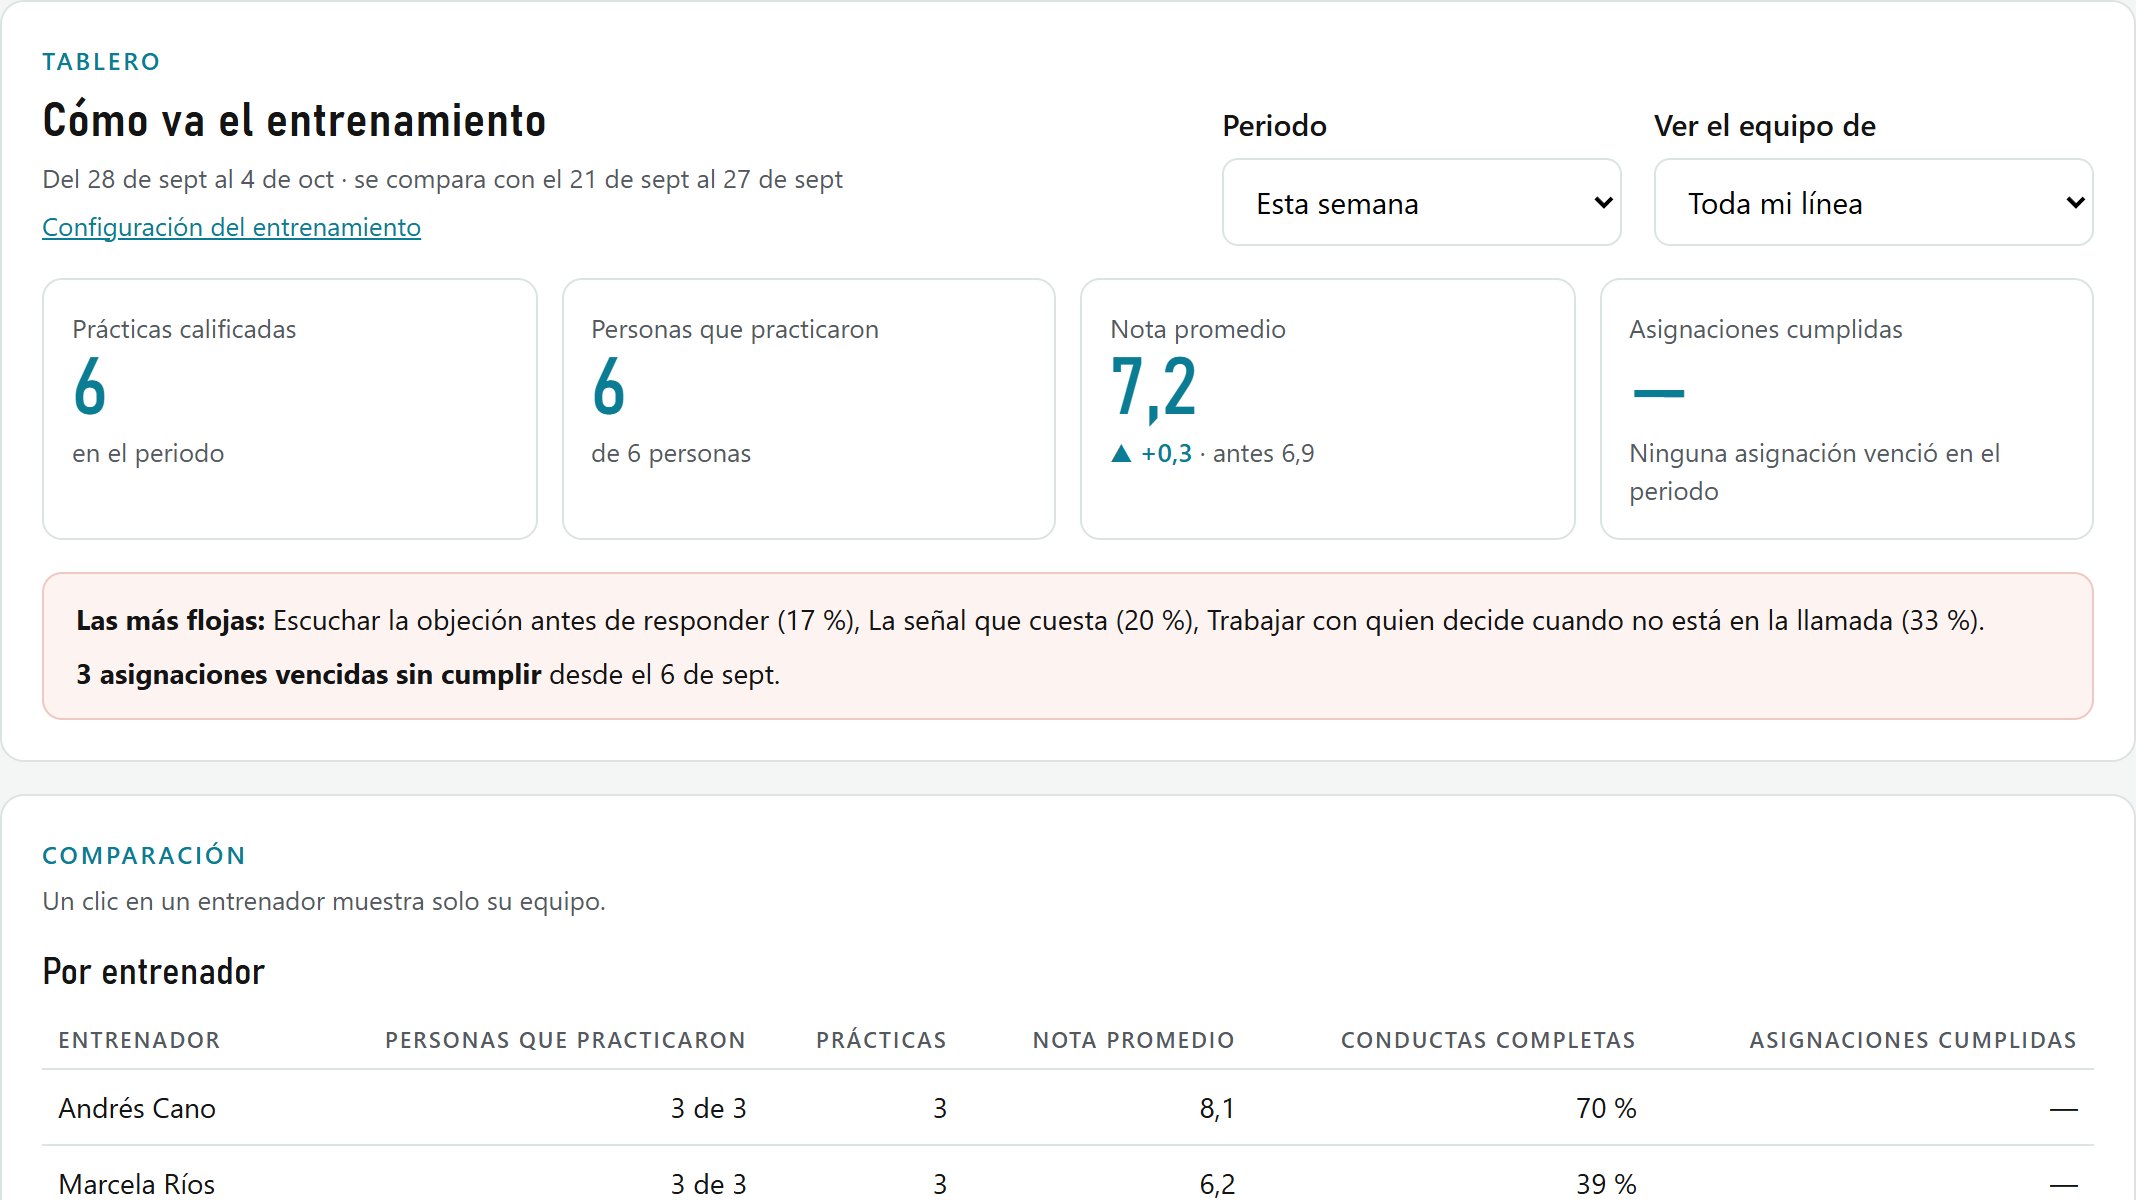The image size is (2136, 1200).
Task: Click the Cómo va el entrenamiento title
Action: pyautogui.click(x=294, y=120)
